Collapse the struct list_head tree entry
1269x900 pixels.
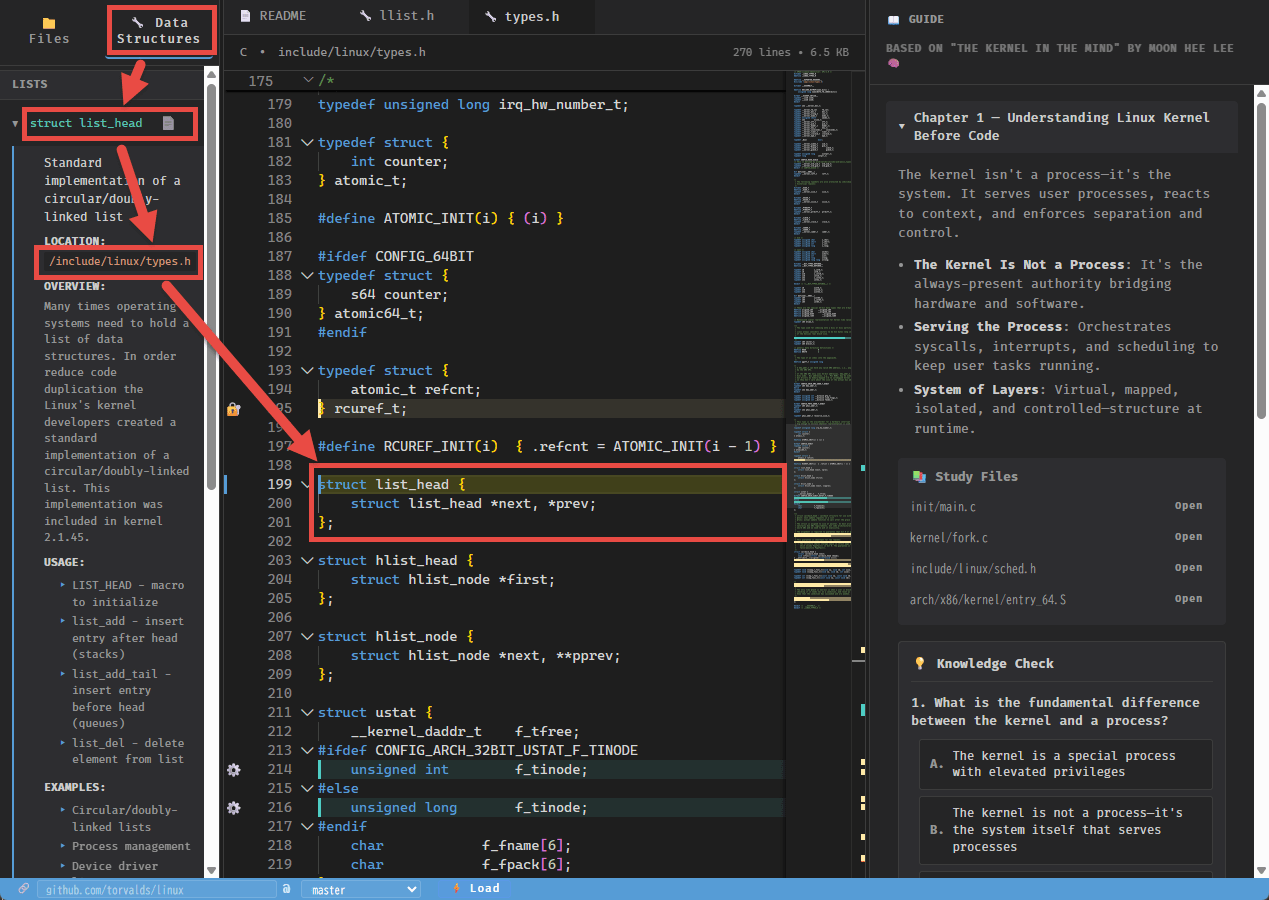[x=15, y=124]
